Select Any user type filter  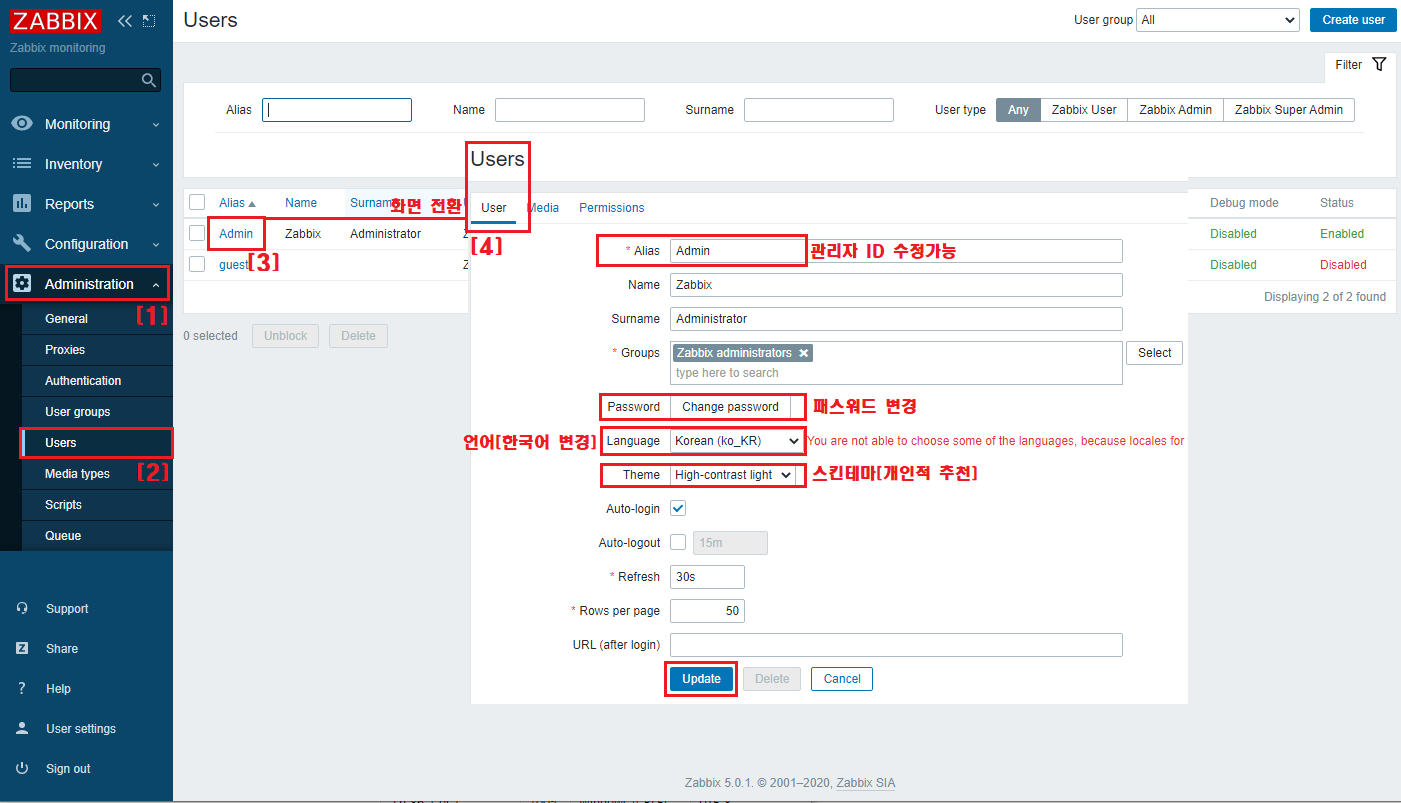(x=1018, y=110)
